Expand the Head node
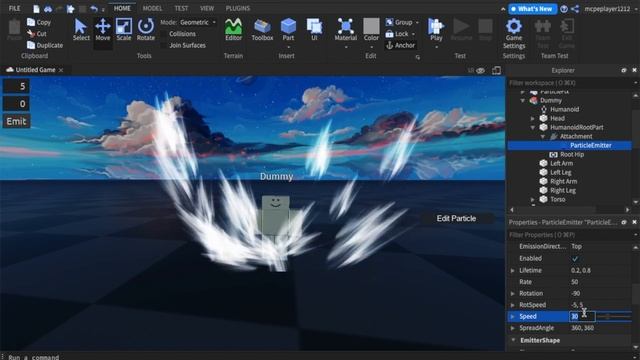Image resolution: width=640 pixels, height=360 pixels. click(533, 118)
